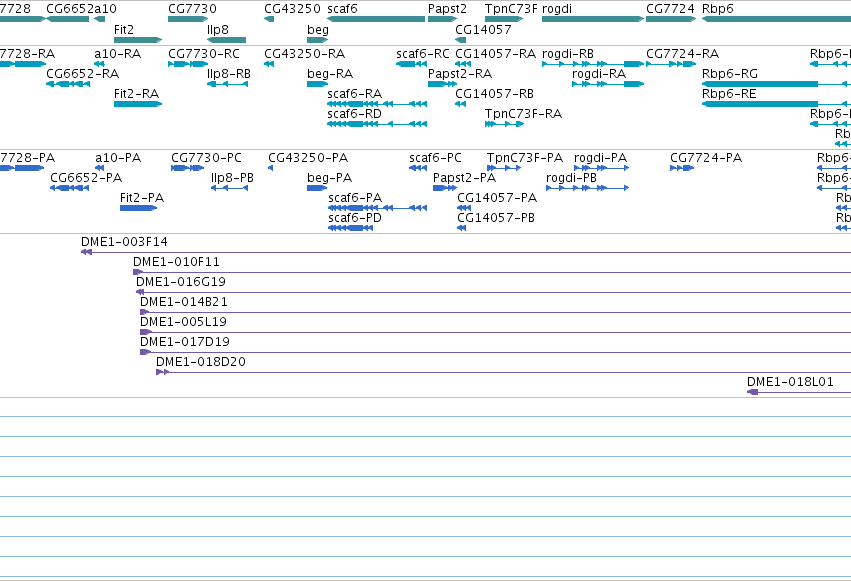Select the rogdi-RB transcript label
Image resolution: width=851 pixels, height=581 pixels.
pyautogui.click(x=568, y=54)
